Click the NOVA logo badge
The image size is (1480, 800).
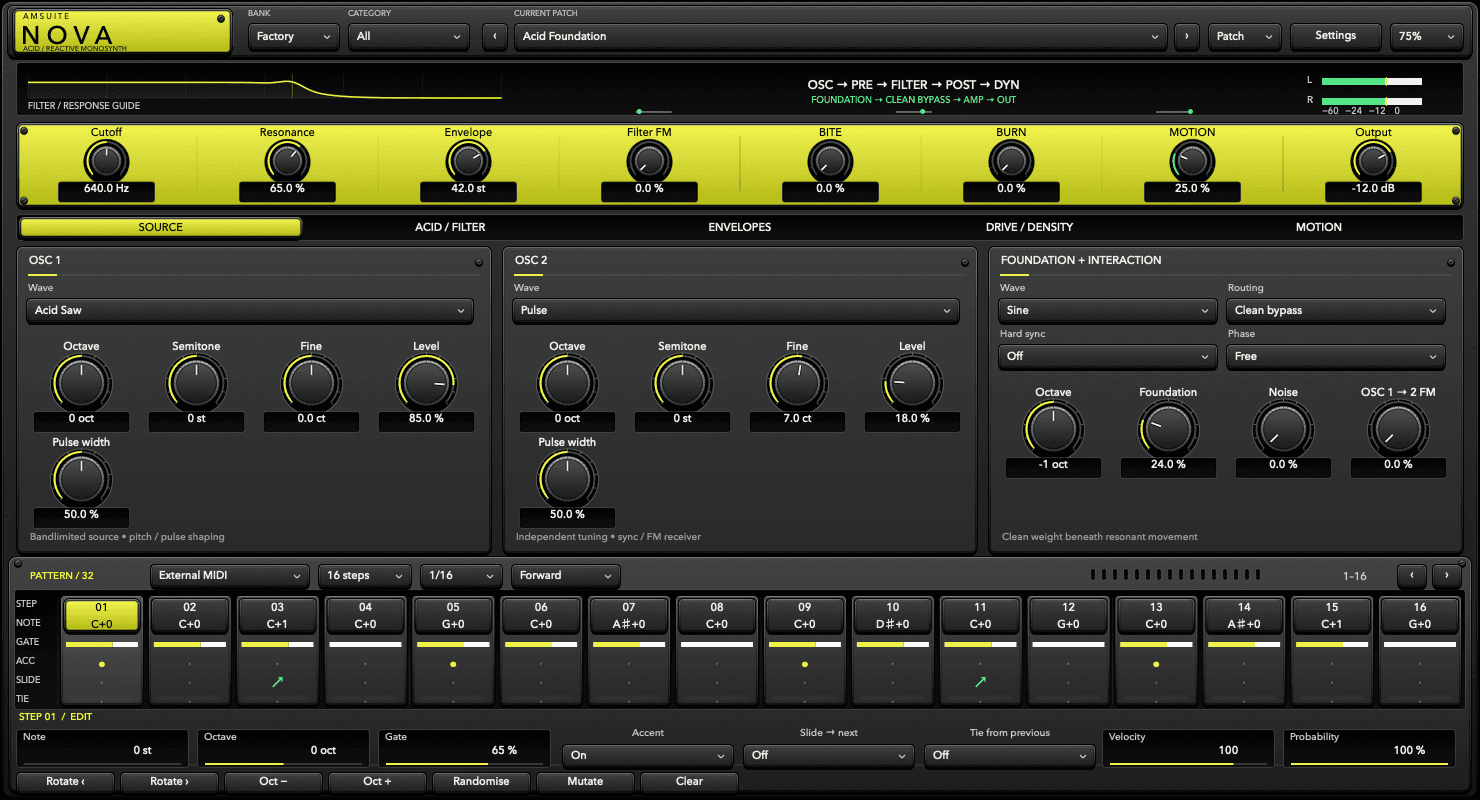click(x=122, y=32)
